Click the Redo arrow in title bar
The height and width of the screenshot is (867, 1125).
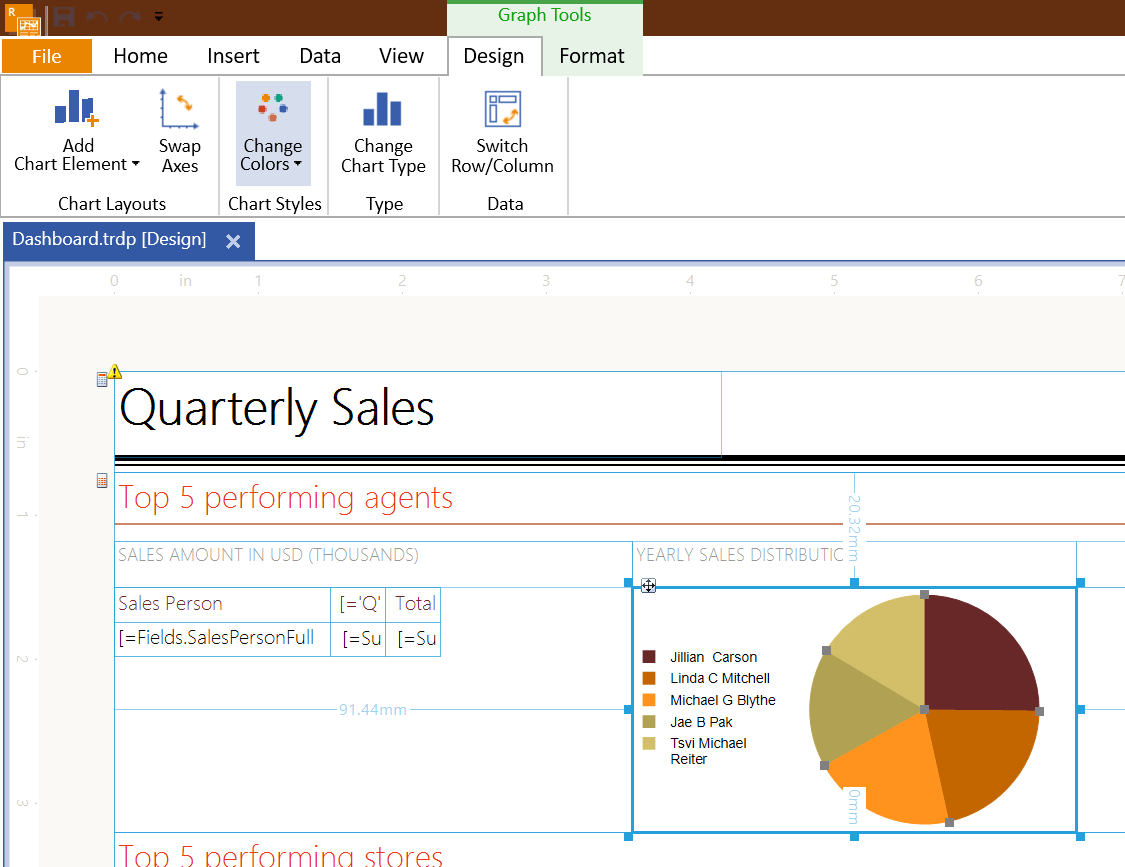130,17
